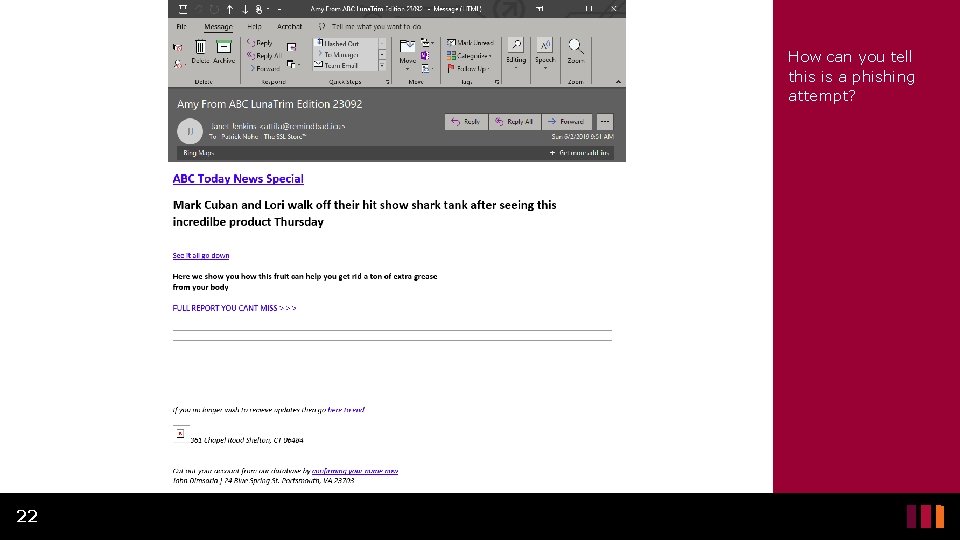960x540 pixels.
Task: Click the date 'Sun 6/2/2019' text
Action: [582, 137]
